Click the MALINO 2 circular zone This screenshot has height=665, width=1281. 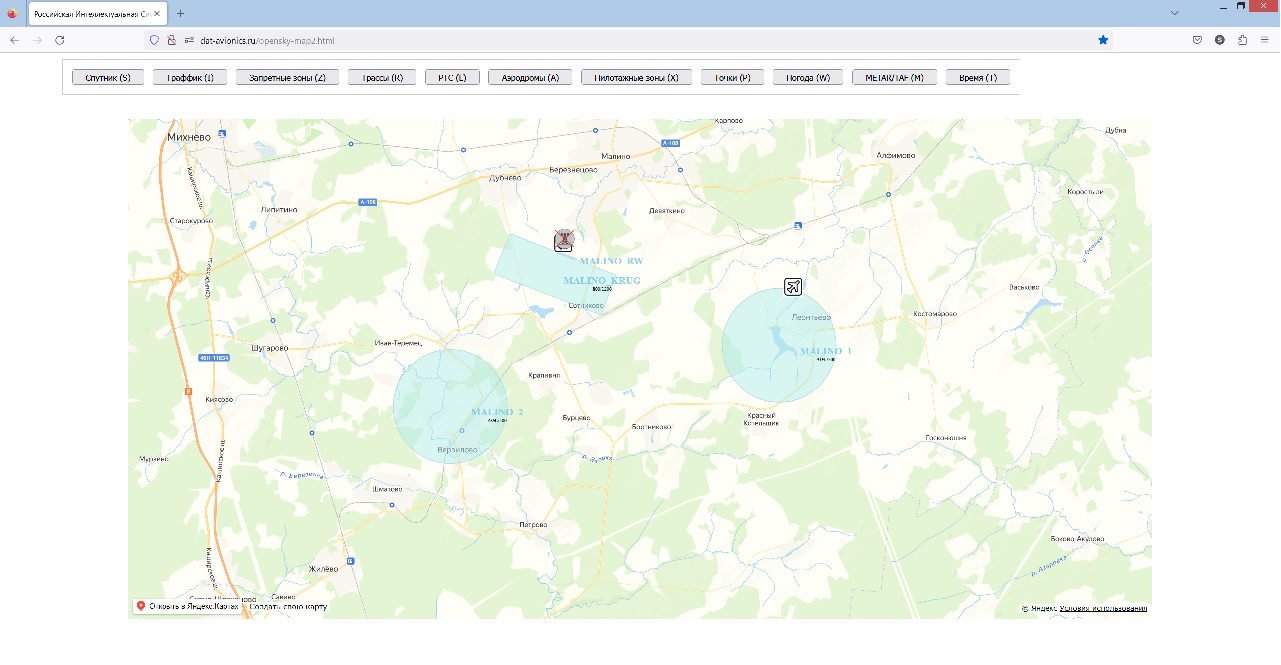[450, 407]
